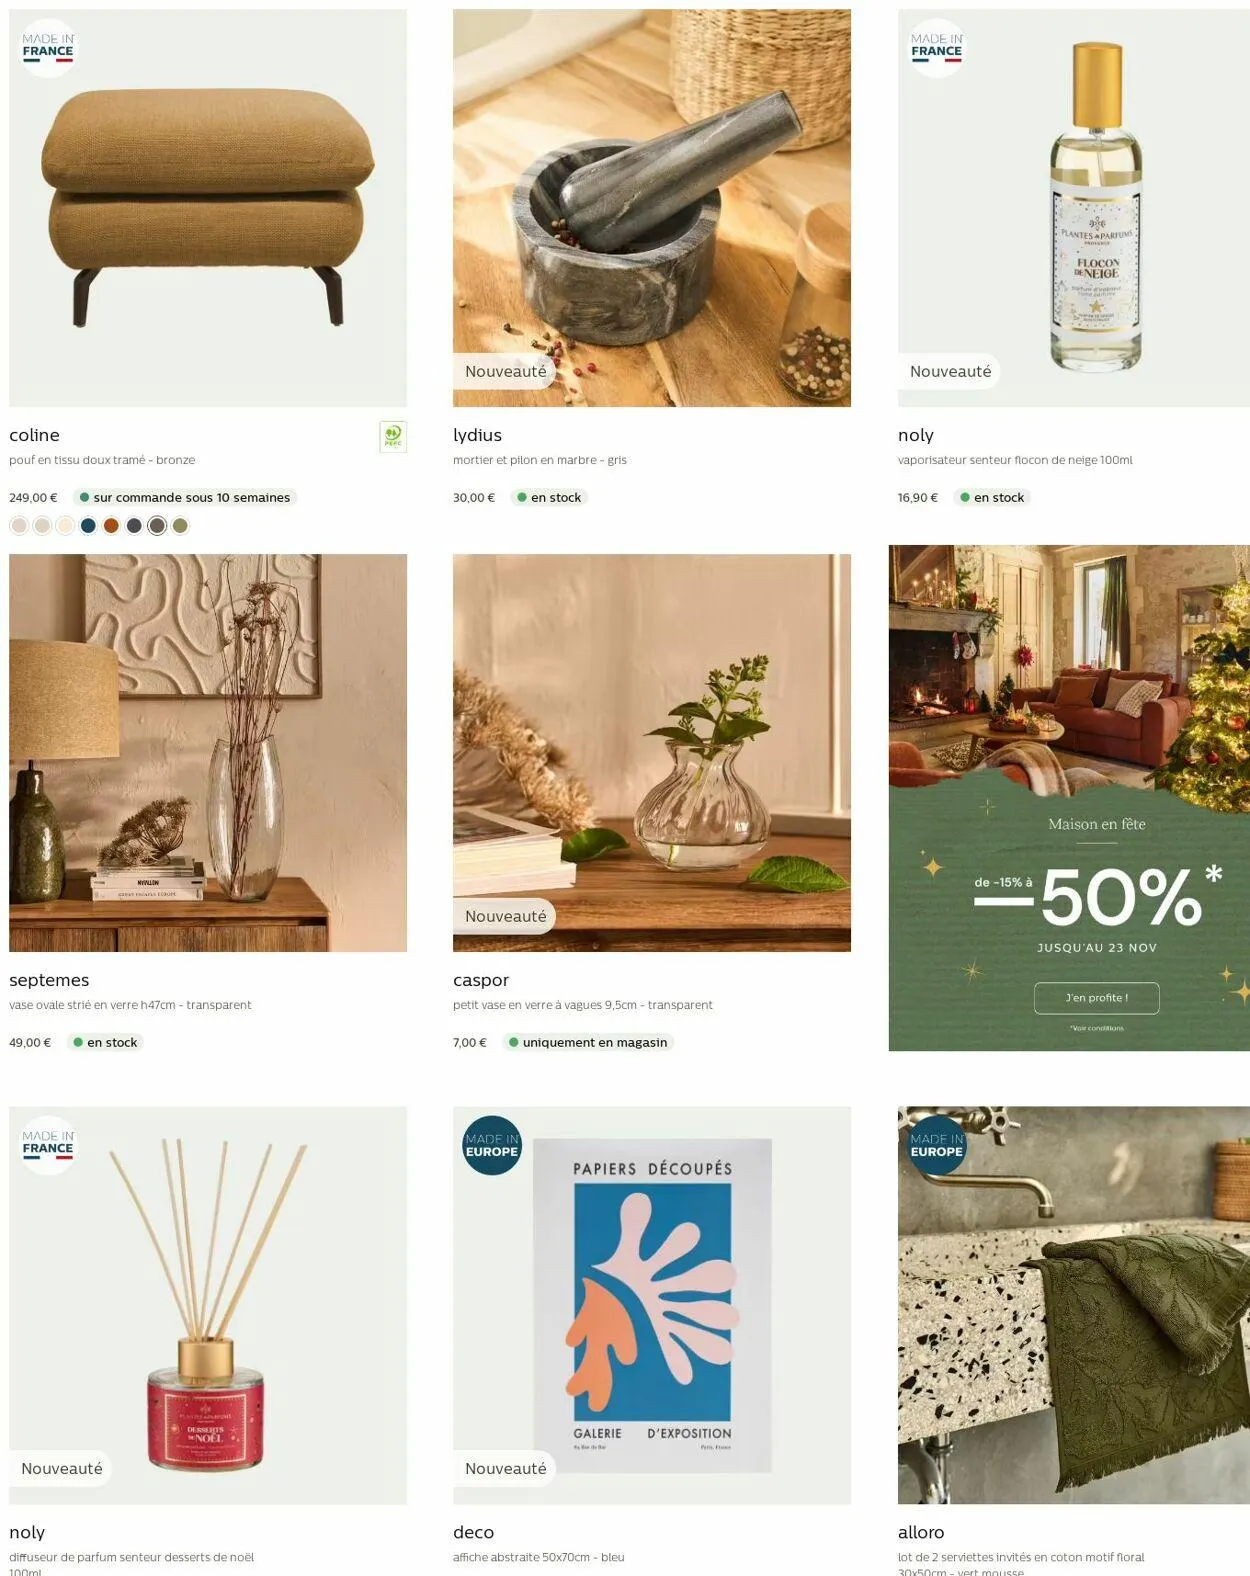
Task: Click the Nouveauté badge on lydius mortar image
Action: pos(505,371)
